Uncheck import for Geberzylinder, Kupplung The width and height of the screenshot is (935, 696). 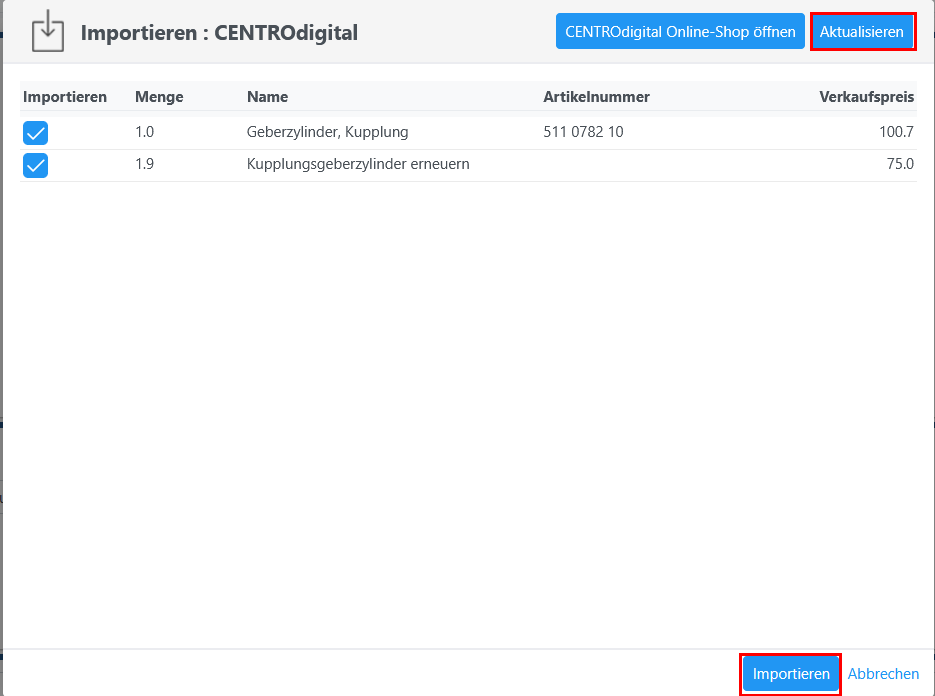tap(36, 133)
